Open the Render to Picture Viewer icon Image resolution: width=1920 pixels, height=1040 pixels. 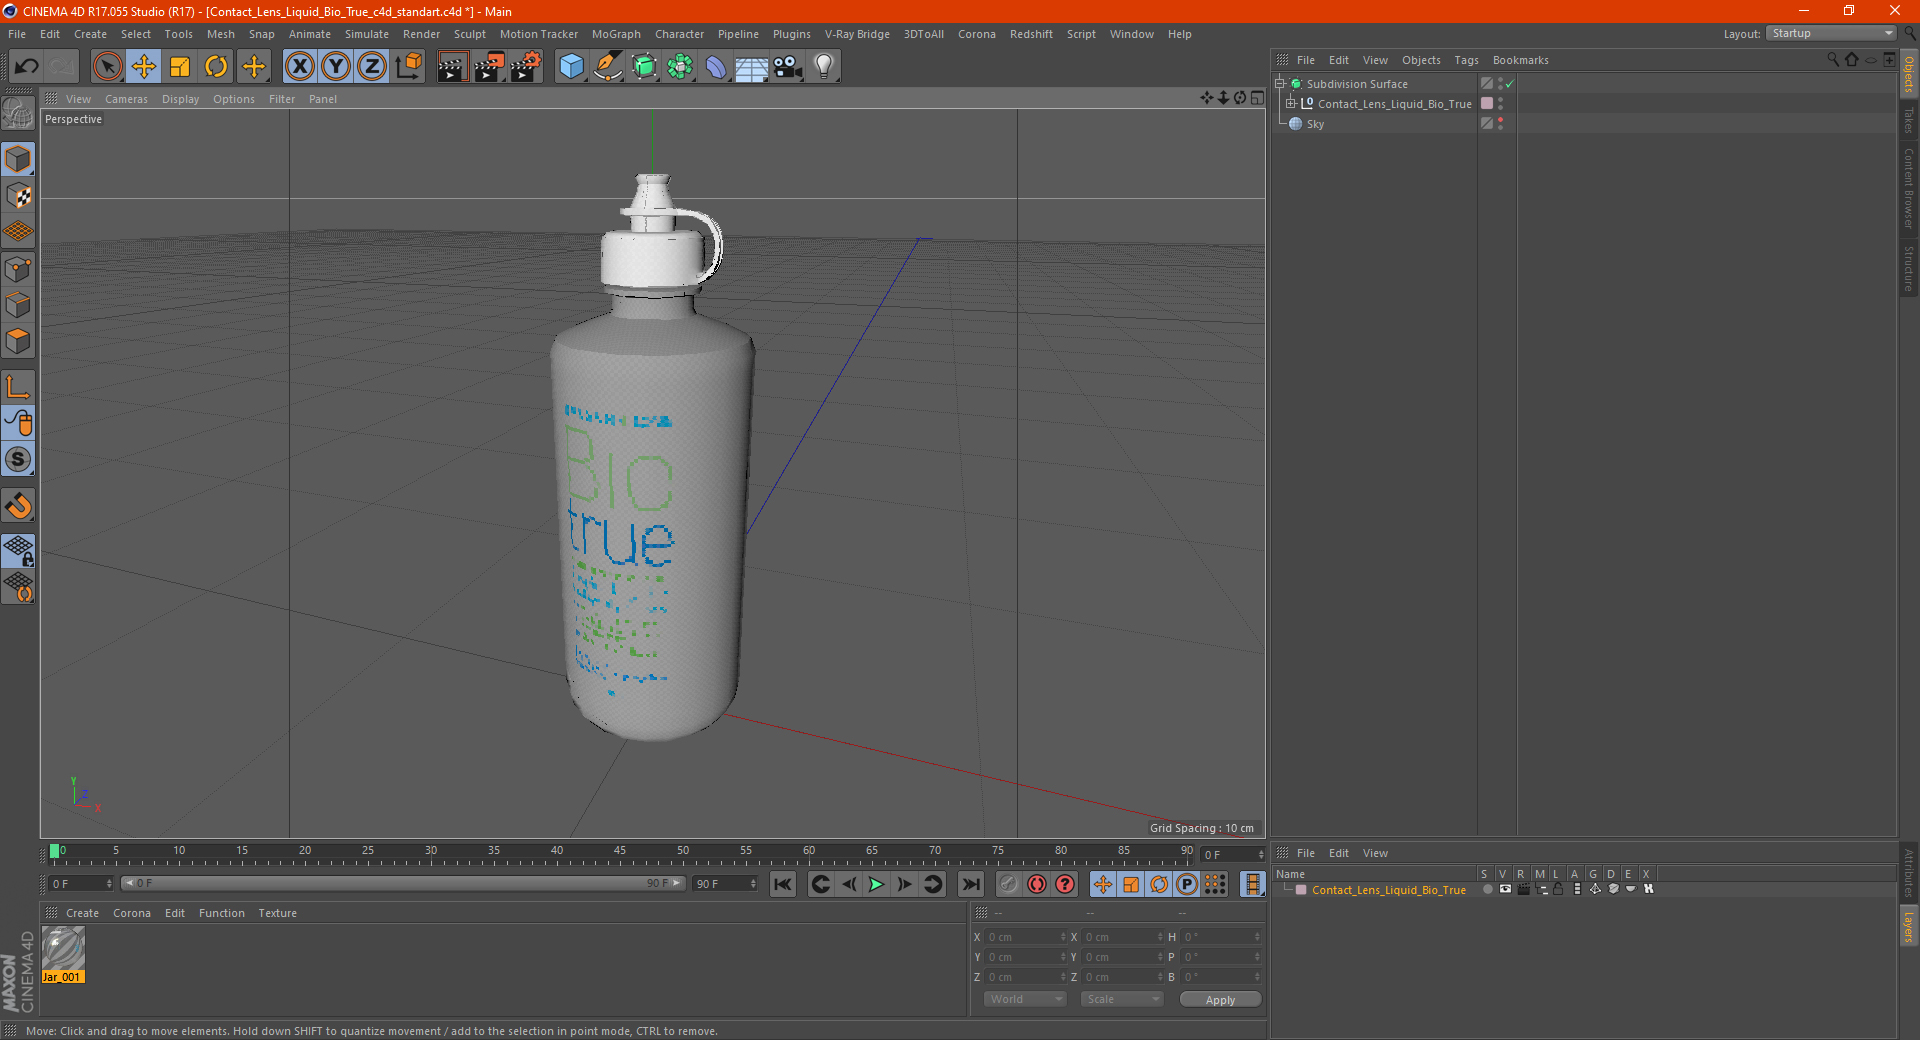pos(489,67)
